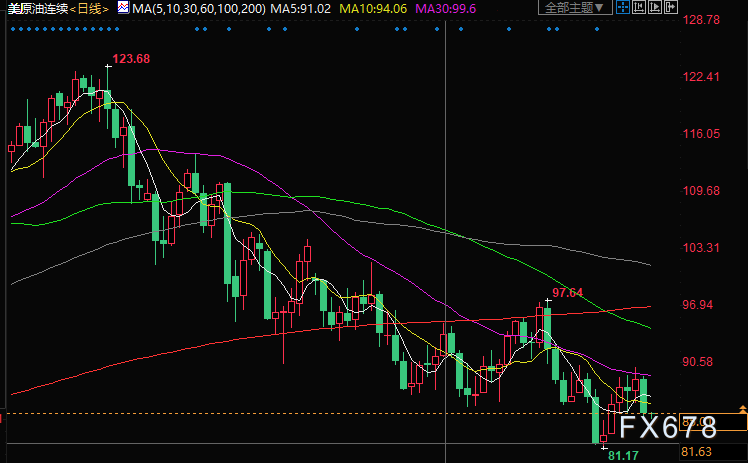Click the 122.41 axis price

(x=701, y=76)
